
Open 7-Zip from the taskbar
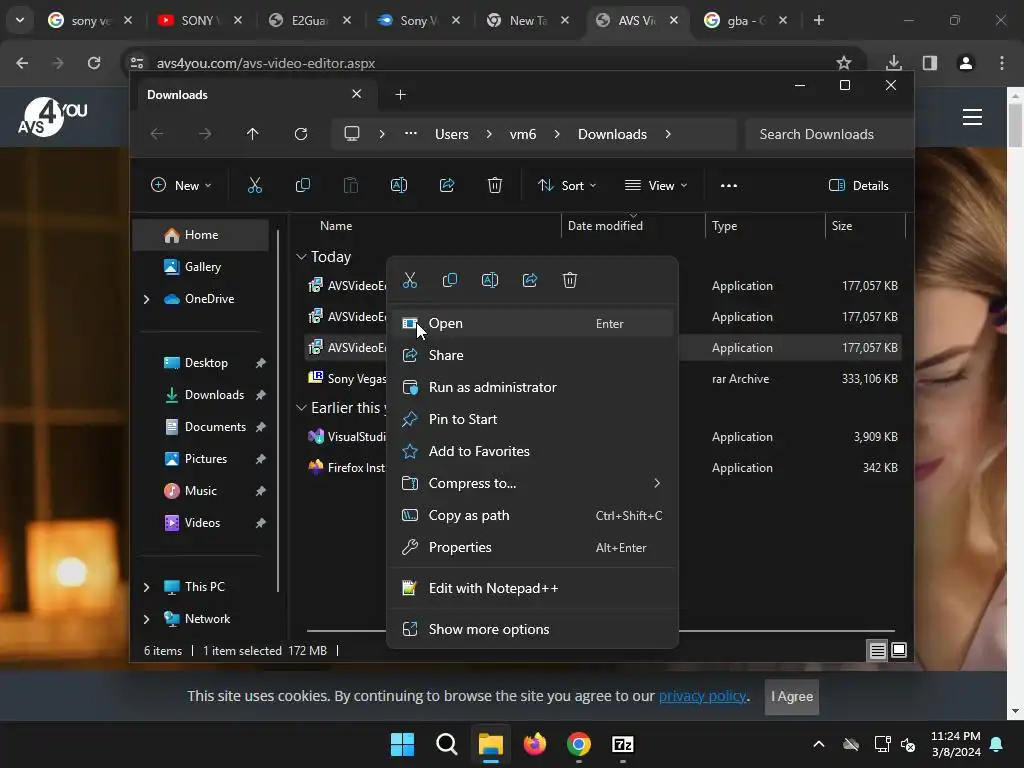(x=622, y=744)
